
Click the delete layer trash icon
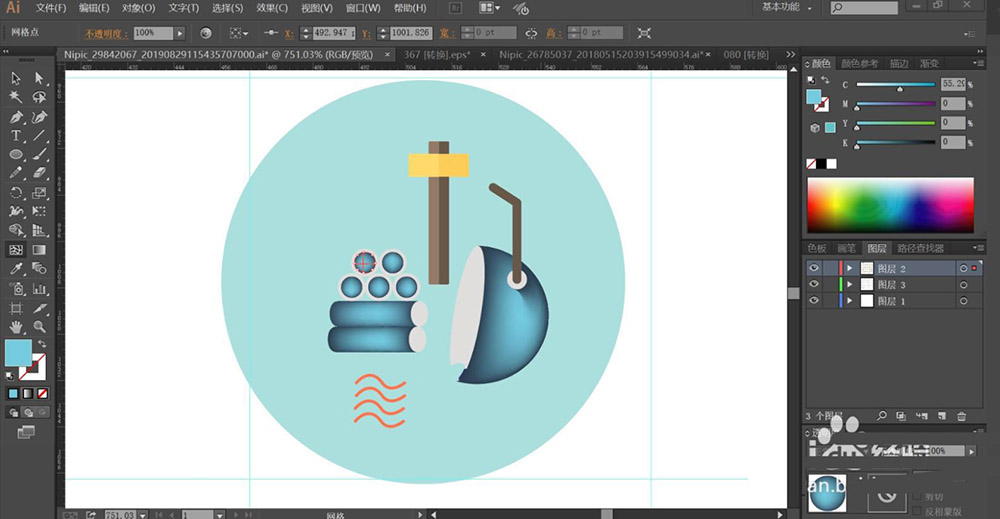coord(962,415)
